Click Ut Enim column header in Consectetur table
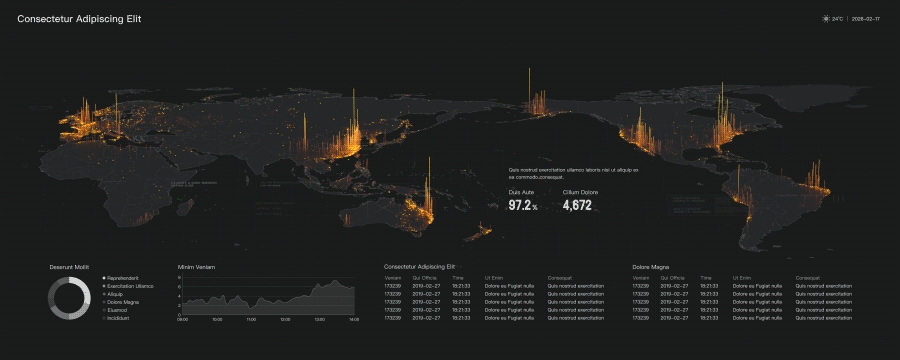Image resolution: width=900 pixels, height=360 pixels. click(x=494, y=278)
